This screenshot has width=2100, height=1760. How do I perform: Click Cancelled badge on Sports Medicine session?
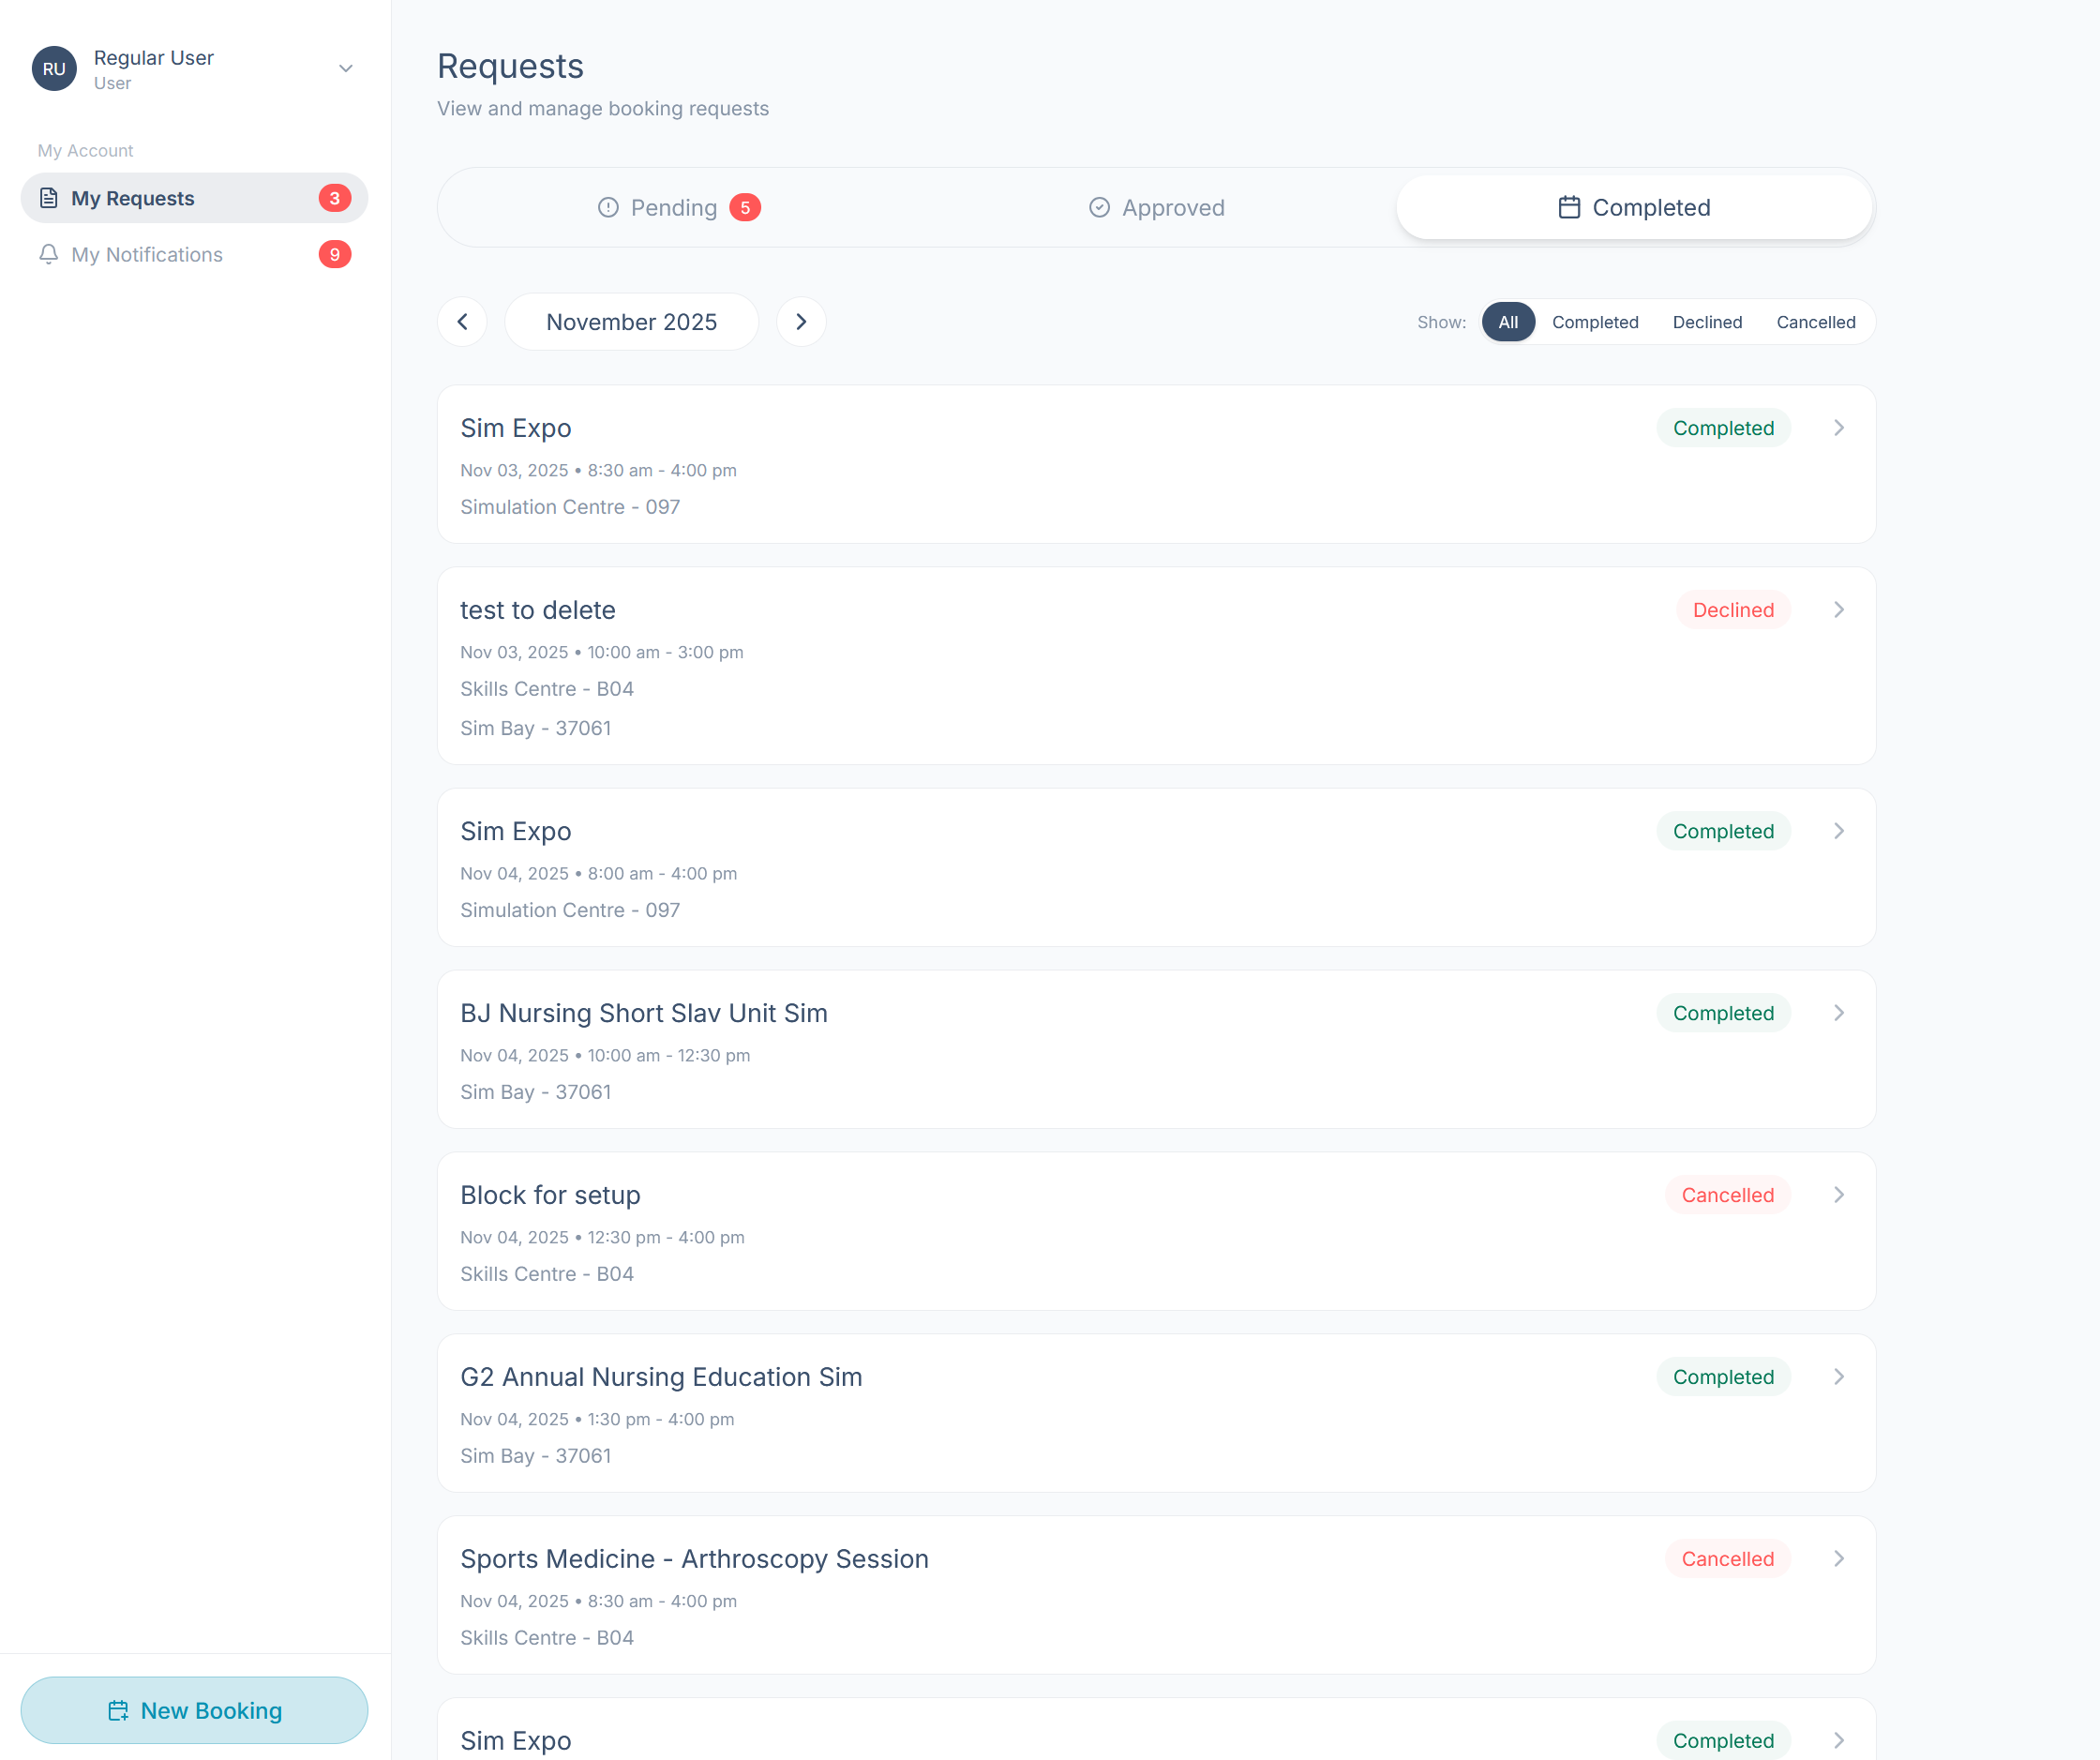tap(1727, 1559)
